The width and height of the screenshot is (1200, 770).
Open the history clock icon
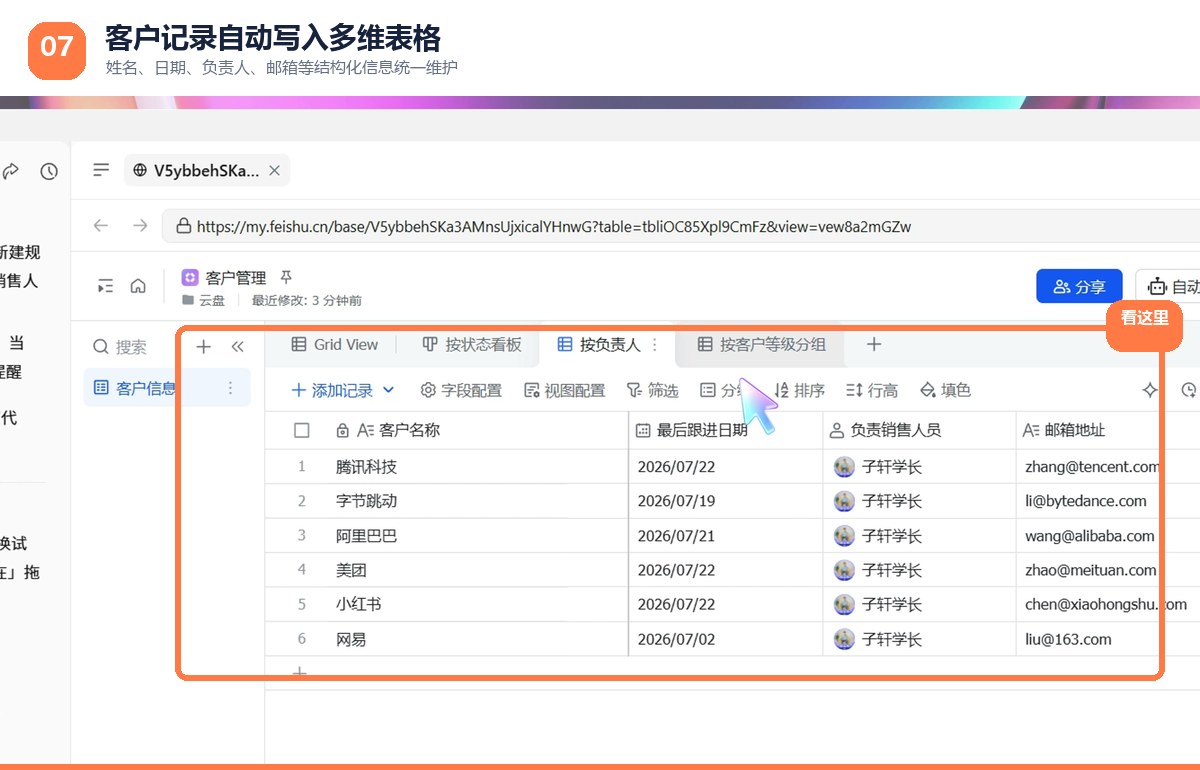49,171
